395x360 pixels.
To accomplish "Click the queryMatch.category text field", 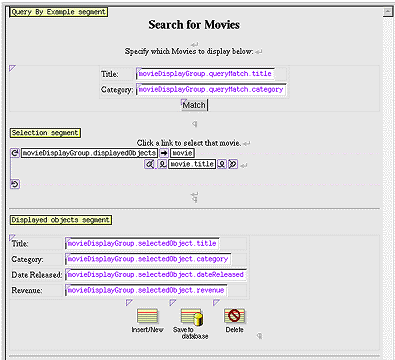I will 211,89.
